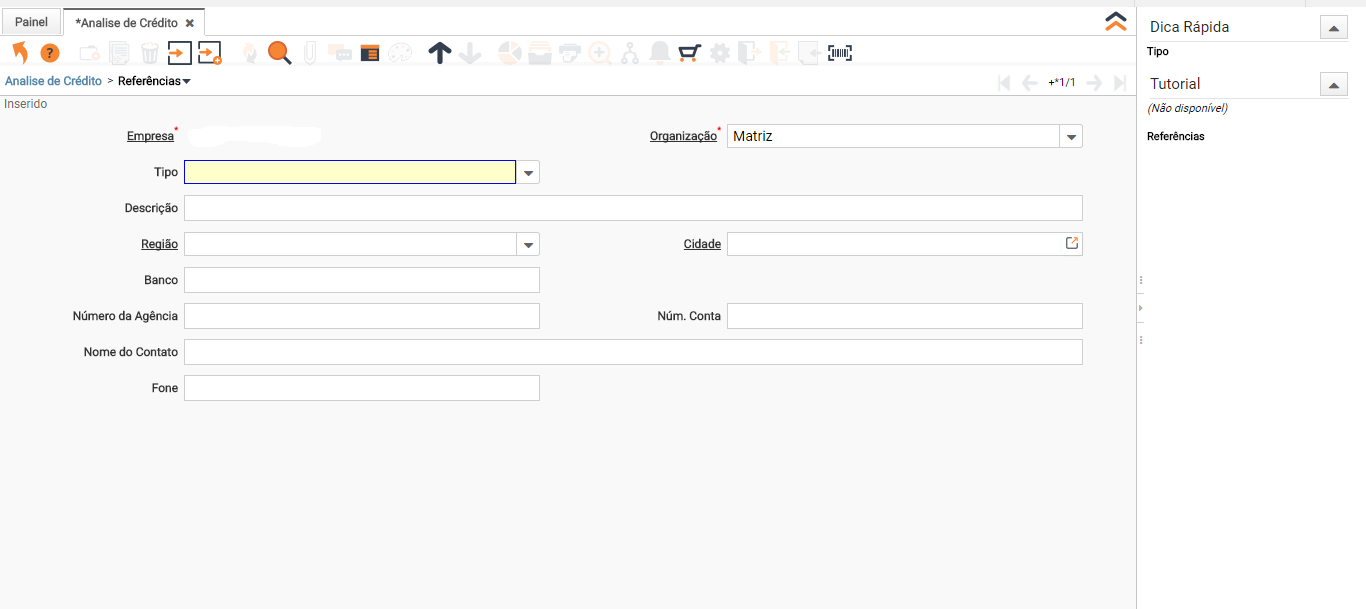Click the Descrição text field
Viewport: 1366px width, 609px height.
633,208
